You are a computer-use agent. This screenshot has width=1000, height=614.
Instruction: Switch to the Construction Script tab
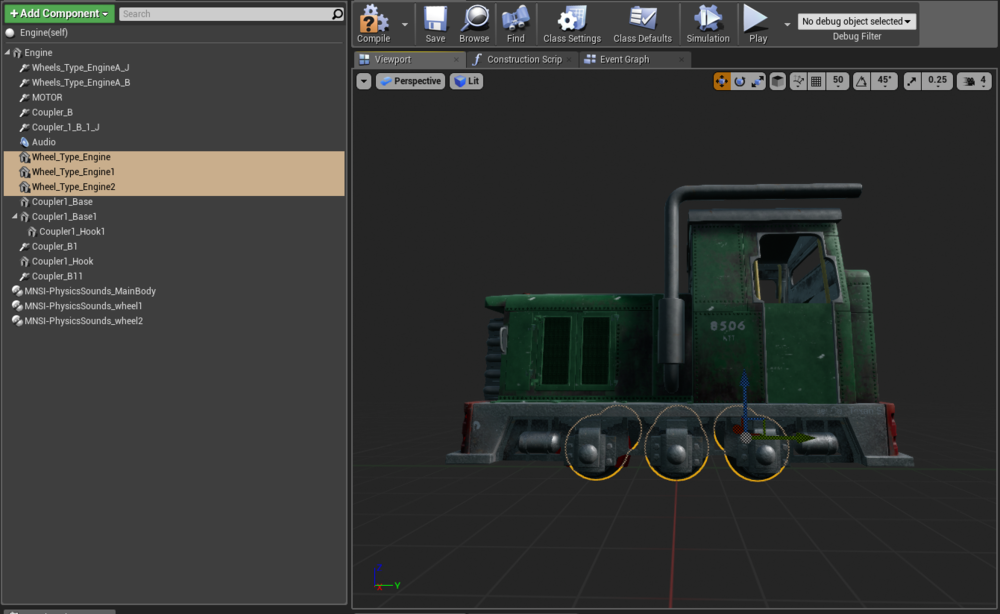[x=523, y=59]
